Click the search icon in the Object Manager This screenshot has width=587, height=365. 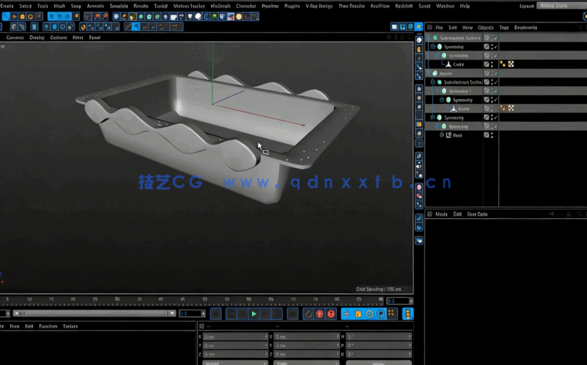(580, 27)
